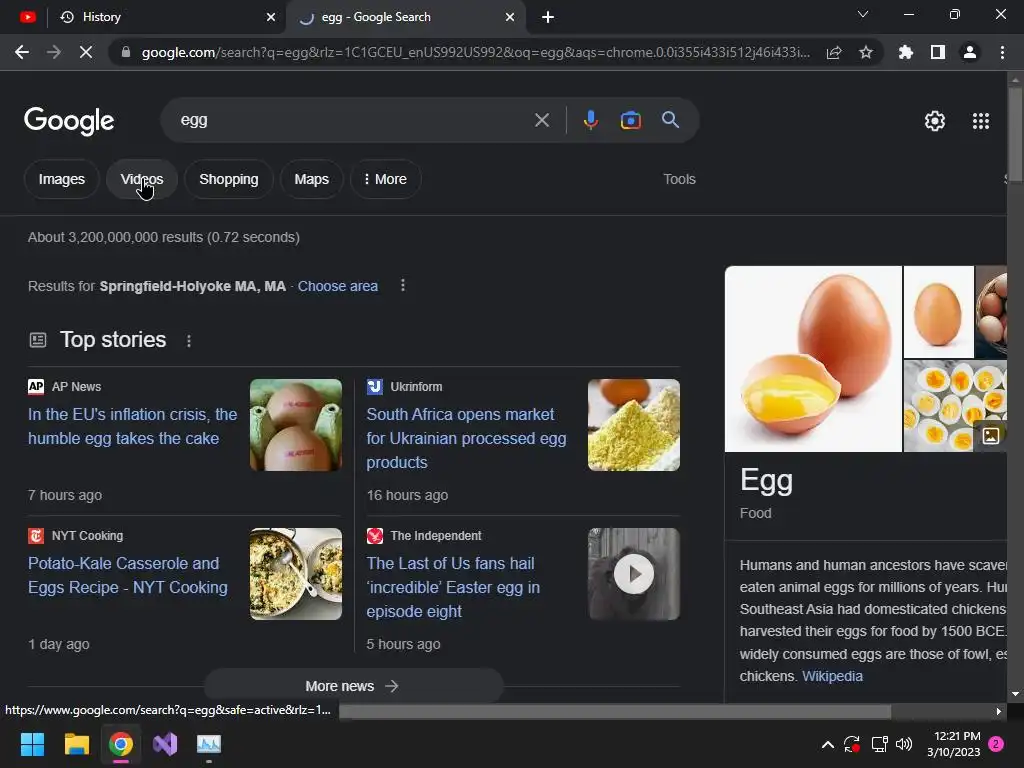
Task: Open the Extensions puzzle menu
Action: [905, 52]
